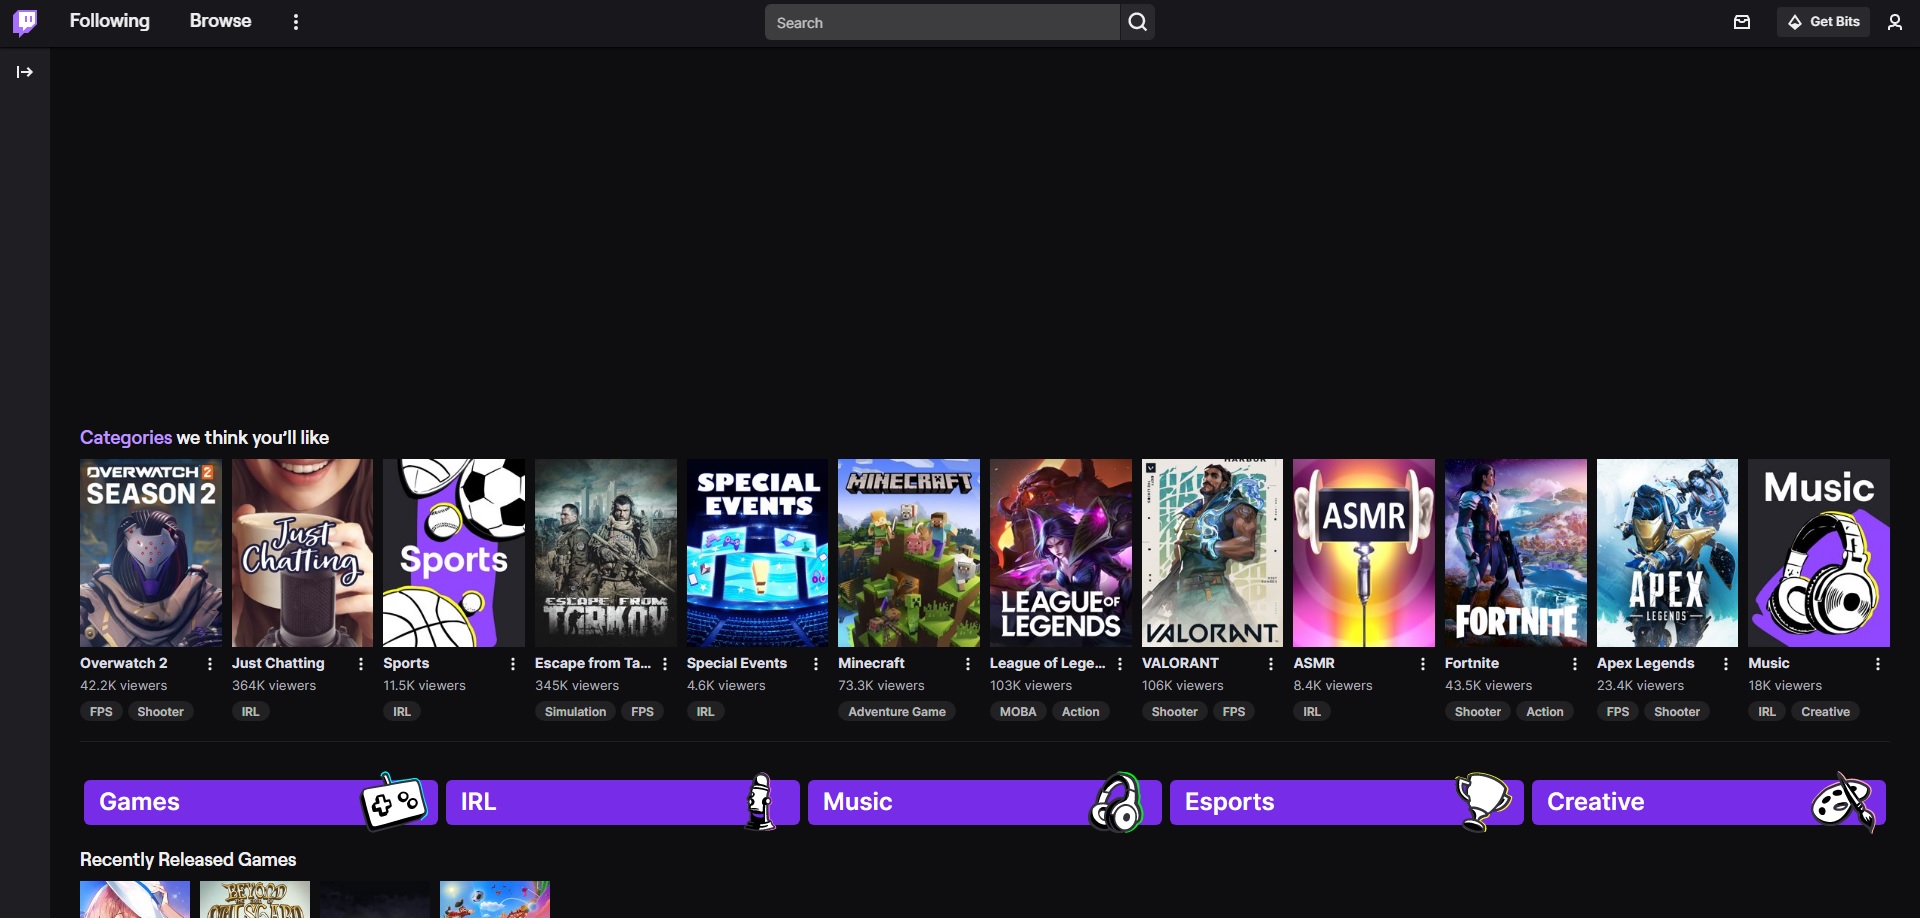Select the Action tag under Fortnite
1920x918 pixels.
(x=1545, y=712)
